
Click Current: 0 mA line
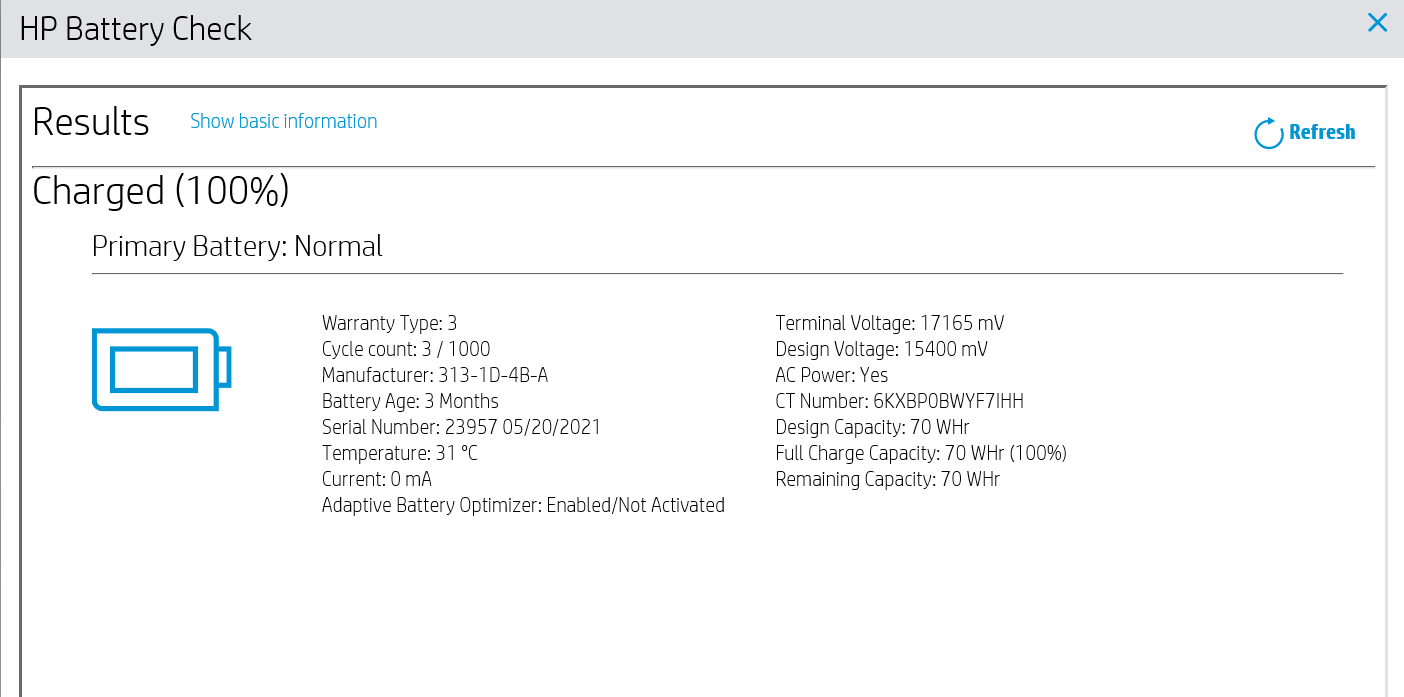[377, 479]
